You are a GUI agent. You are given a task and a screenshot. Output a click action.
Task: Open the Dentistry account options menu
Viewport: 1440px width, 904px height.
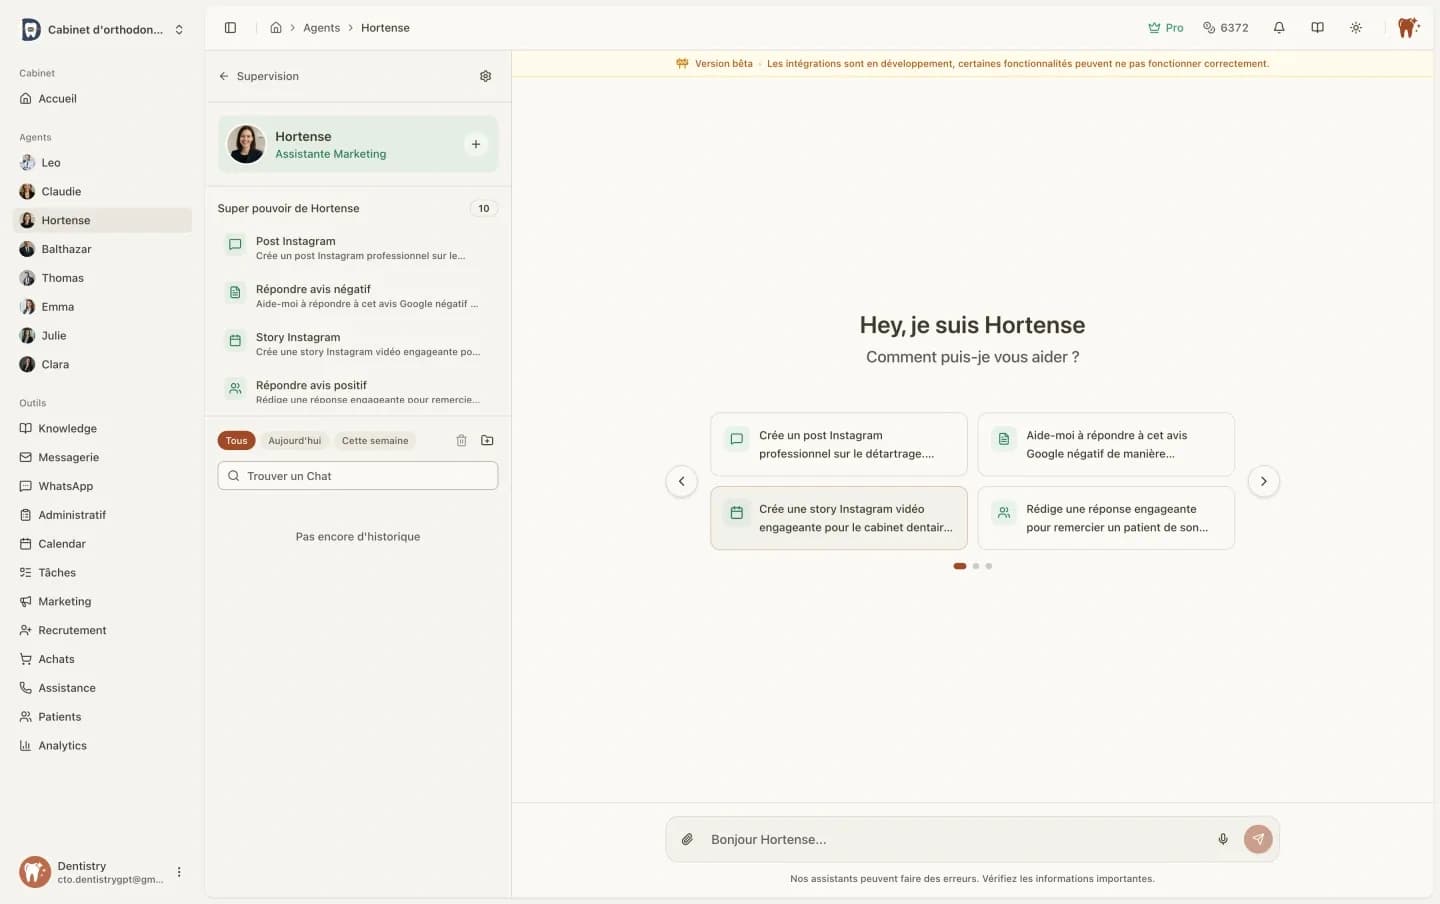[179, 872]
